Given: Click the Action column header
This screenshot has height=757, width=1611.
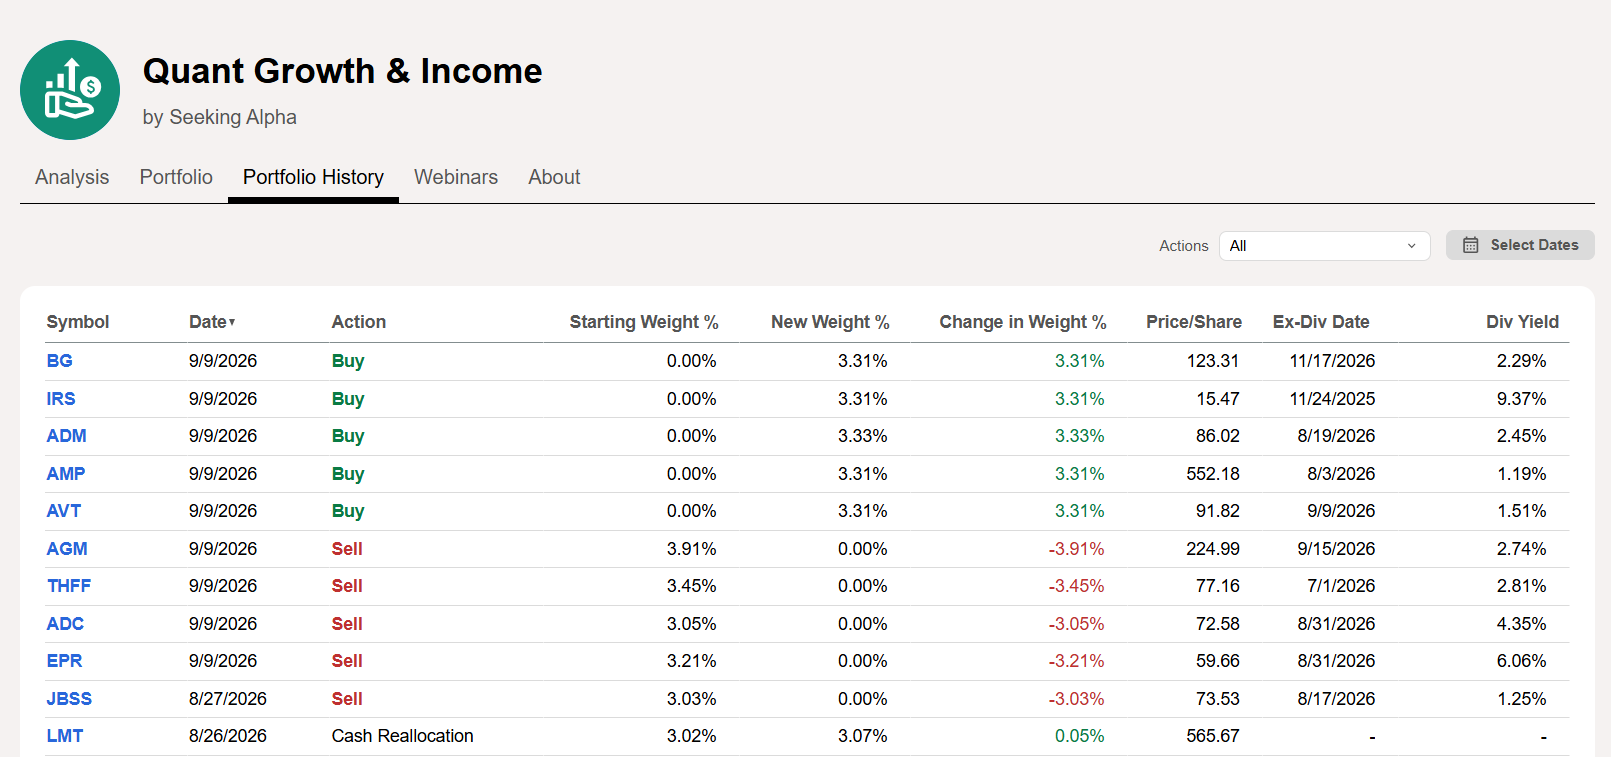Looking at the screenshot, I should click(x=359, y=322).
